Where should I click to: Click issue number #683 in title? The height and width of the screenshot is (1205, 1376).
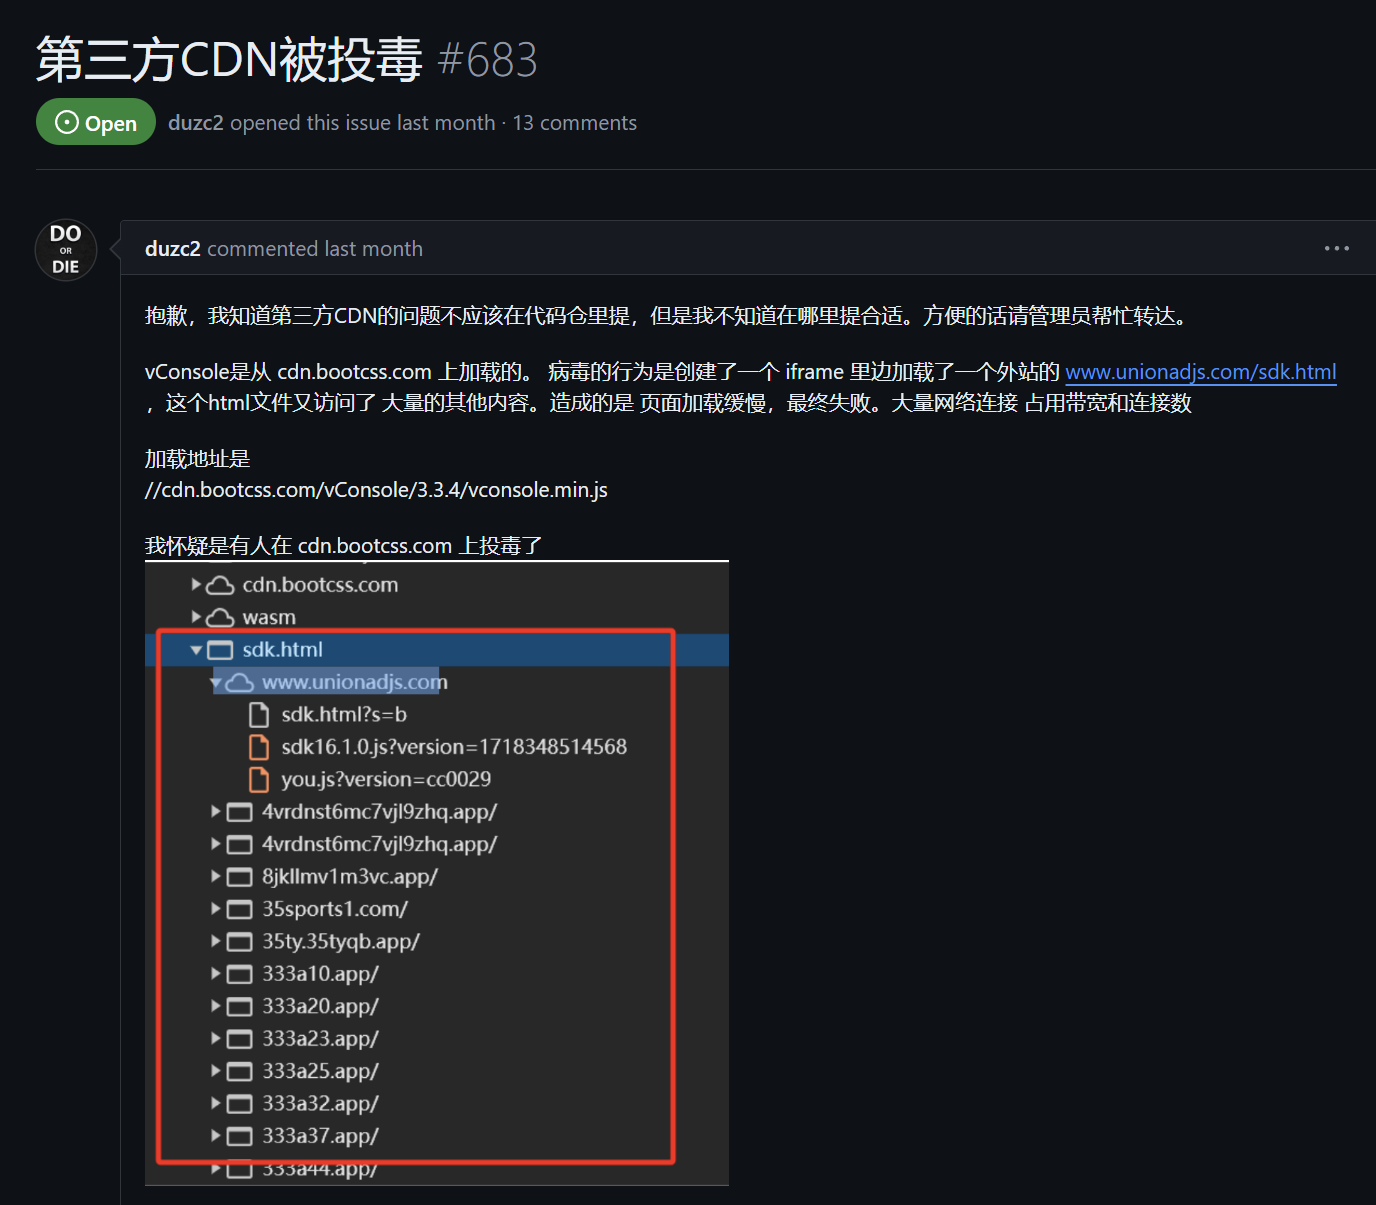[487, 60]
